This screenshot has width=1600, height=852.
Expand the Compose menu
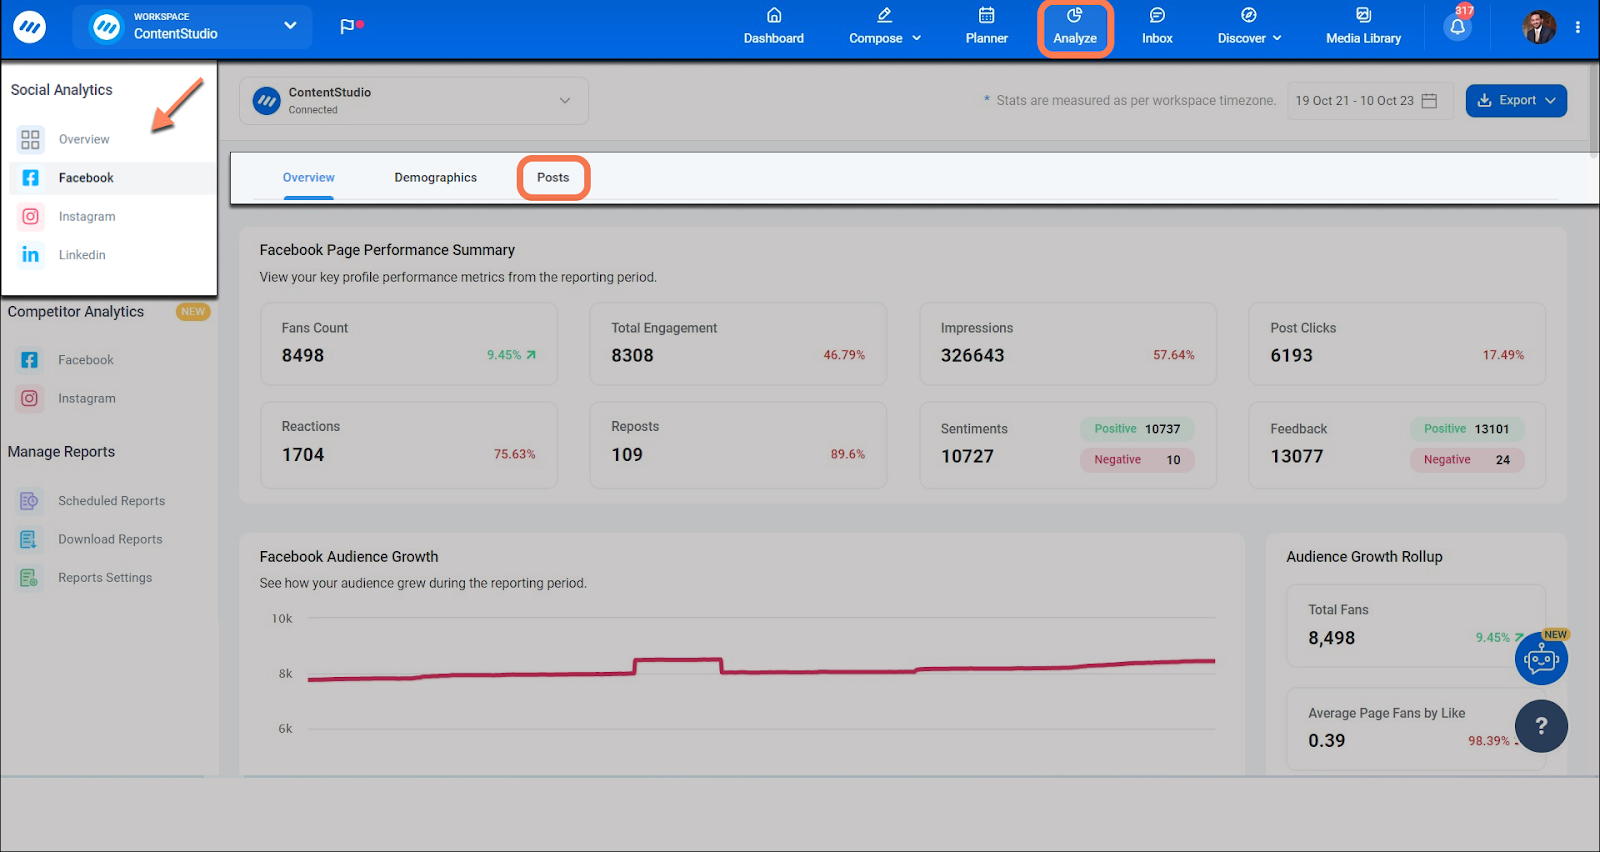click(x=885, y=26)
